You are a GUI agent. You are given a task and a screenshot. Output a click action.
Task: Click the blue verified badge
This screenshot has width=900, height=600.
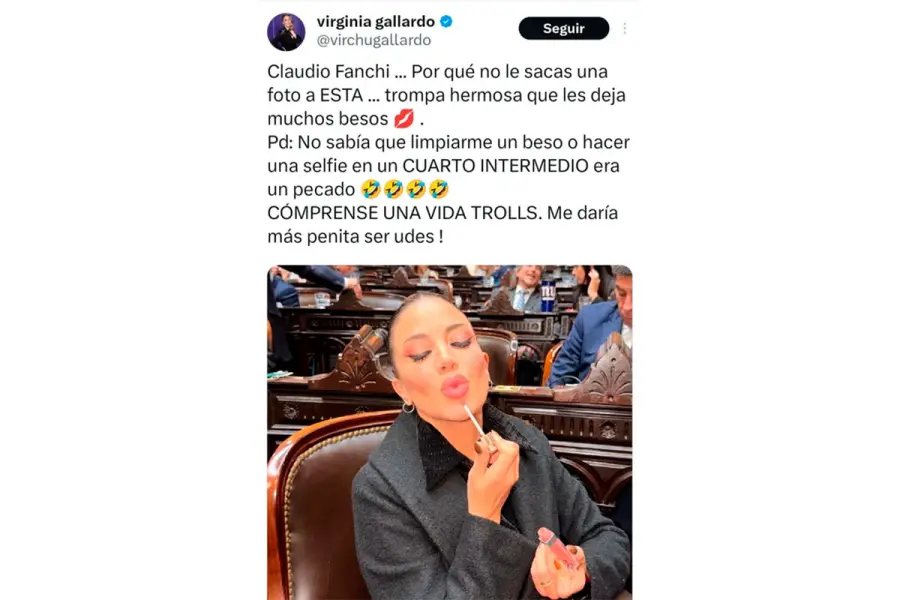click(446, 22)
